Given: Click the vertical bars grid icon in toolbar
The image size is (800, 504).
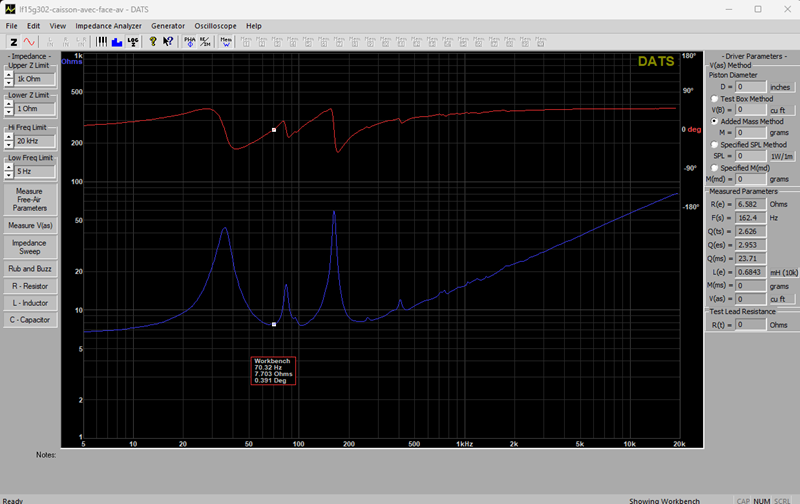Looking at the screenshot, I should pos(102,42).
